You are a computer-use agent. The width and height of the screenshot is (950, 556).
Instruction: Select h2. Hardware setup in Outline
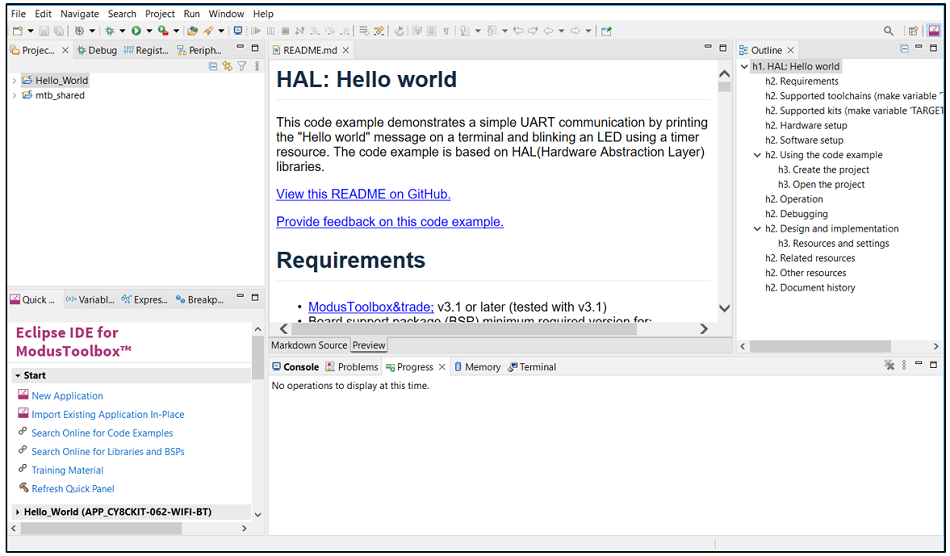pos(806,125)
